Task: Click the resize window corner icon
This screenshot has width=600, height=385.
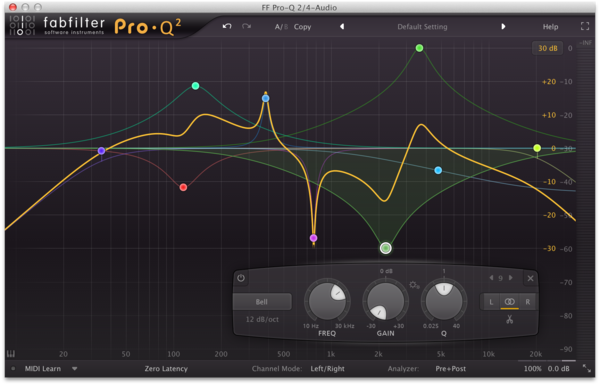Action: tap(586, 368)
